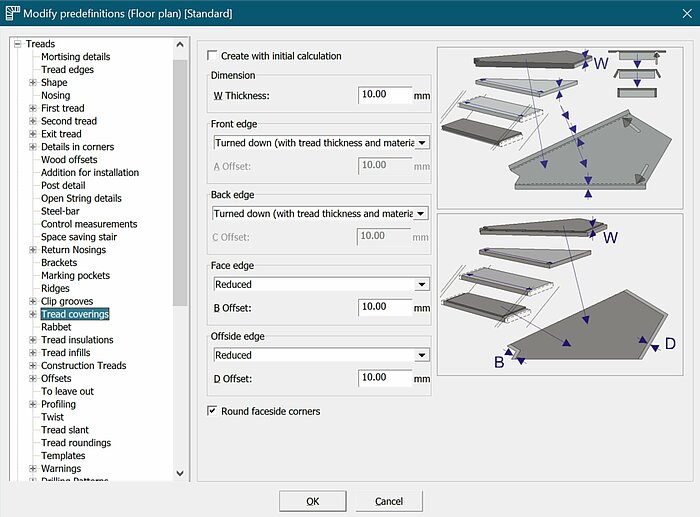Select Mortising details in the tree
This screenshot has width=700, height=517.
tap(75, 57)
